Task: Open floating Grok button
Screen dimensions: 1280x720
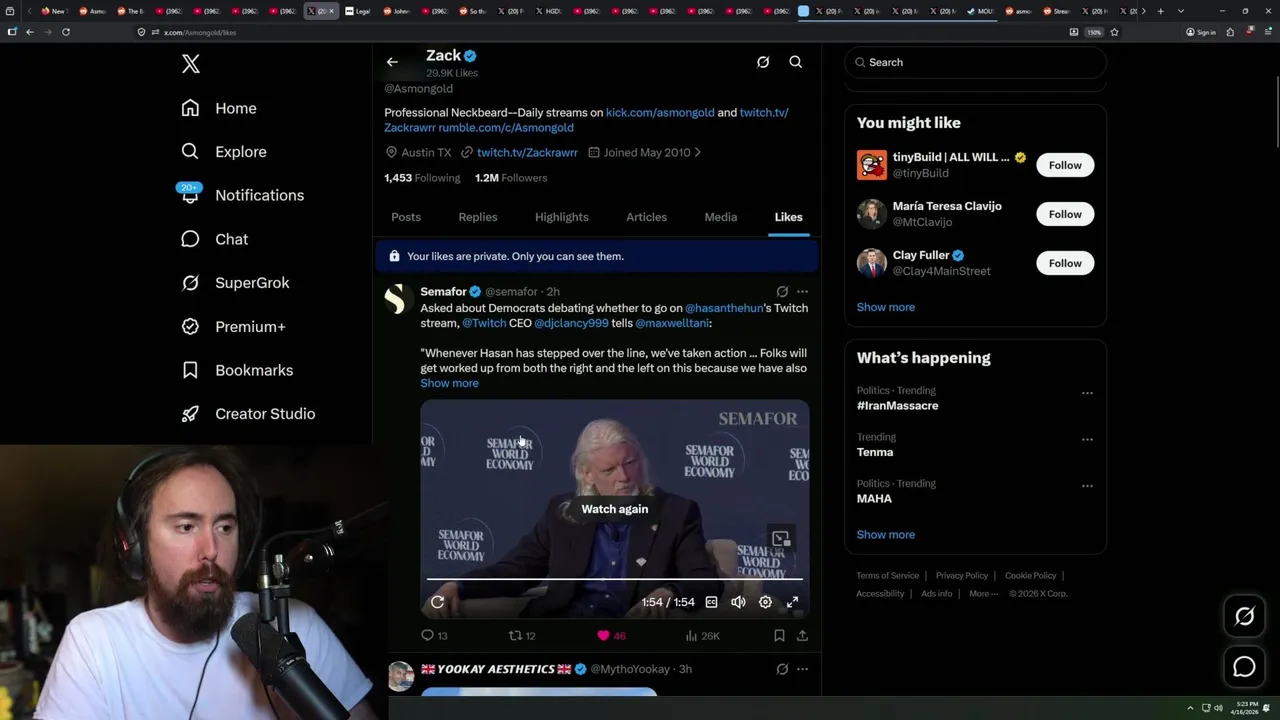Action: click(1245, 617)
